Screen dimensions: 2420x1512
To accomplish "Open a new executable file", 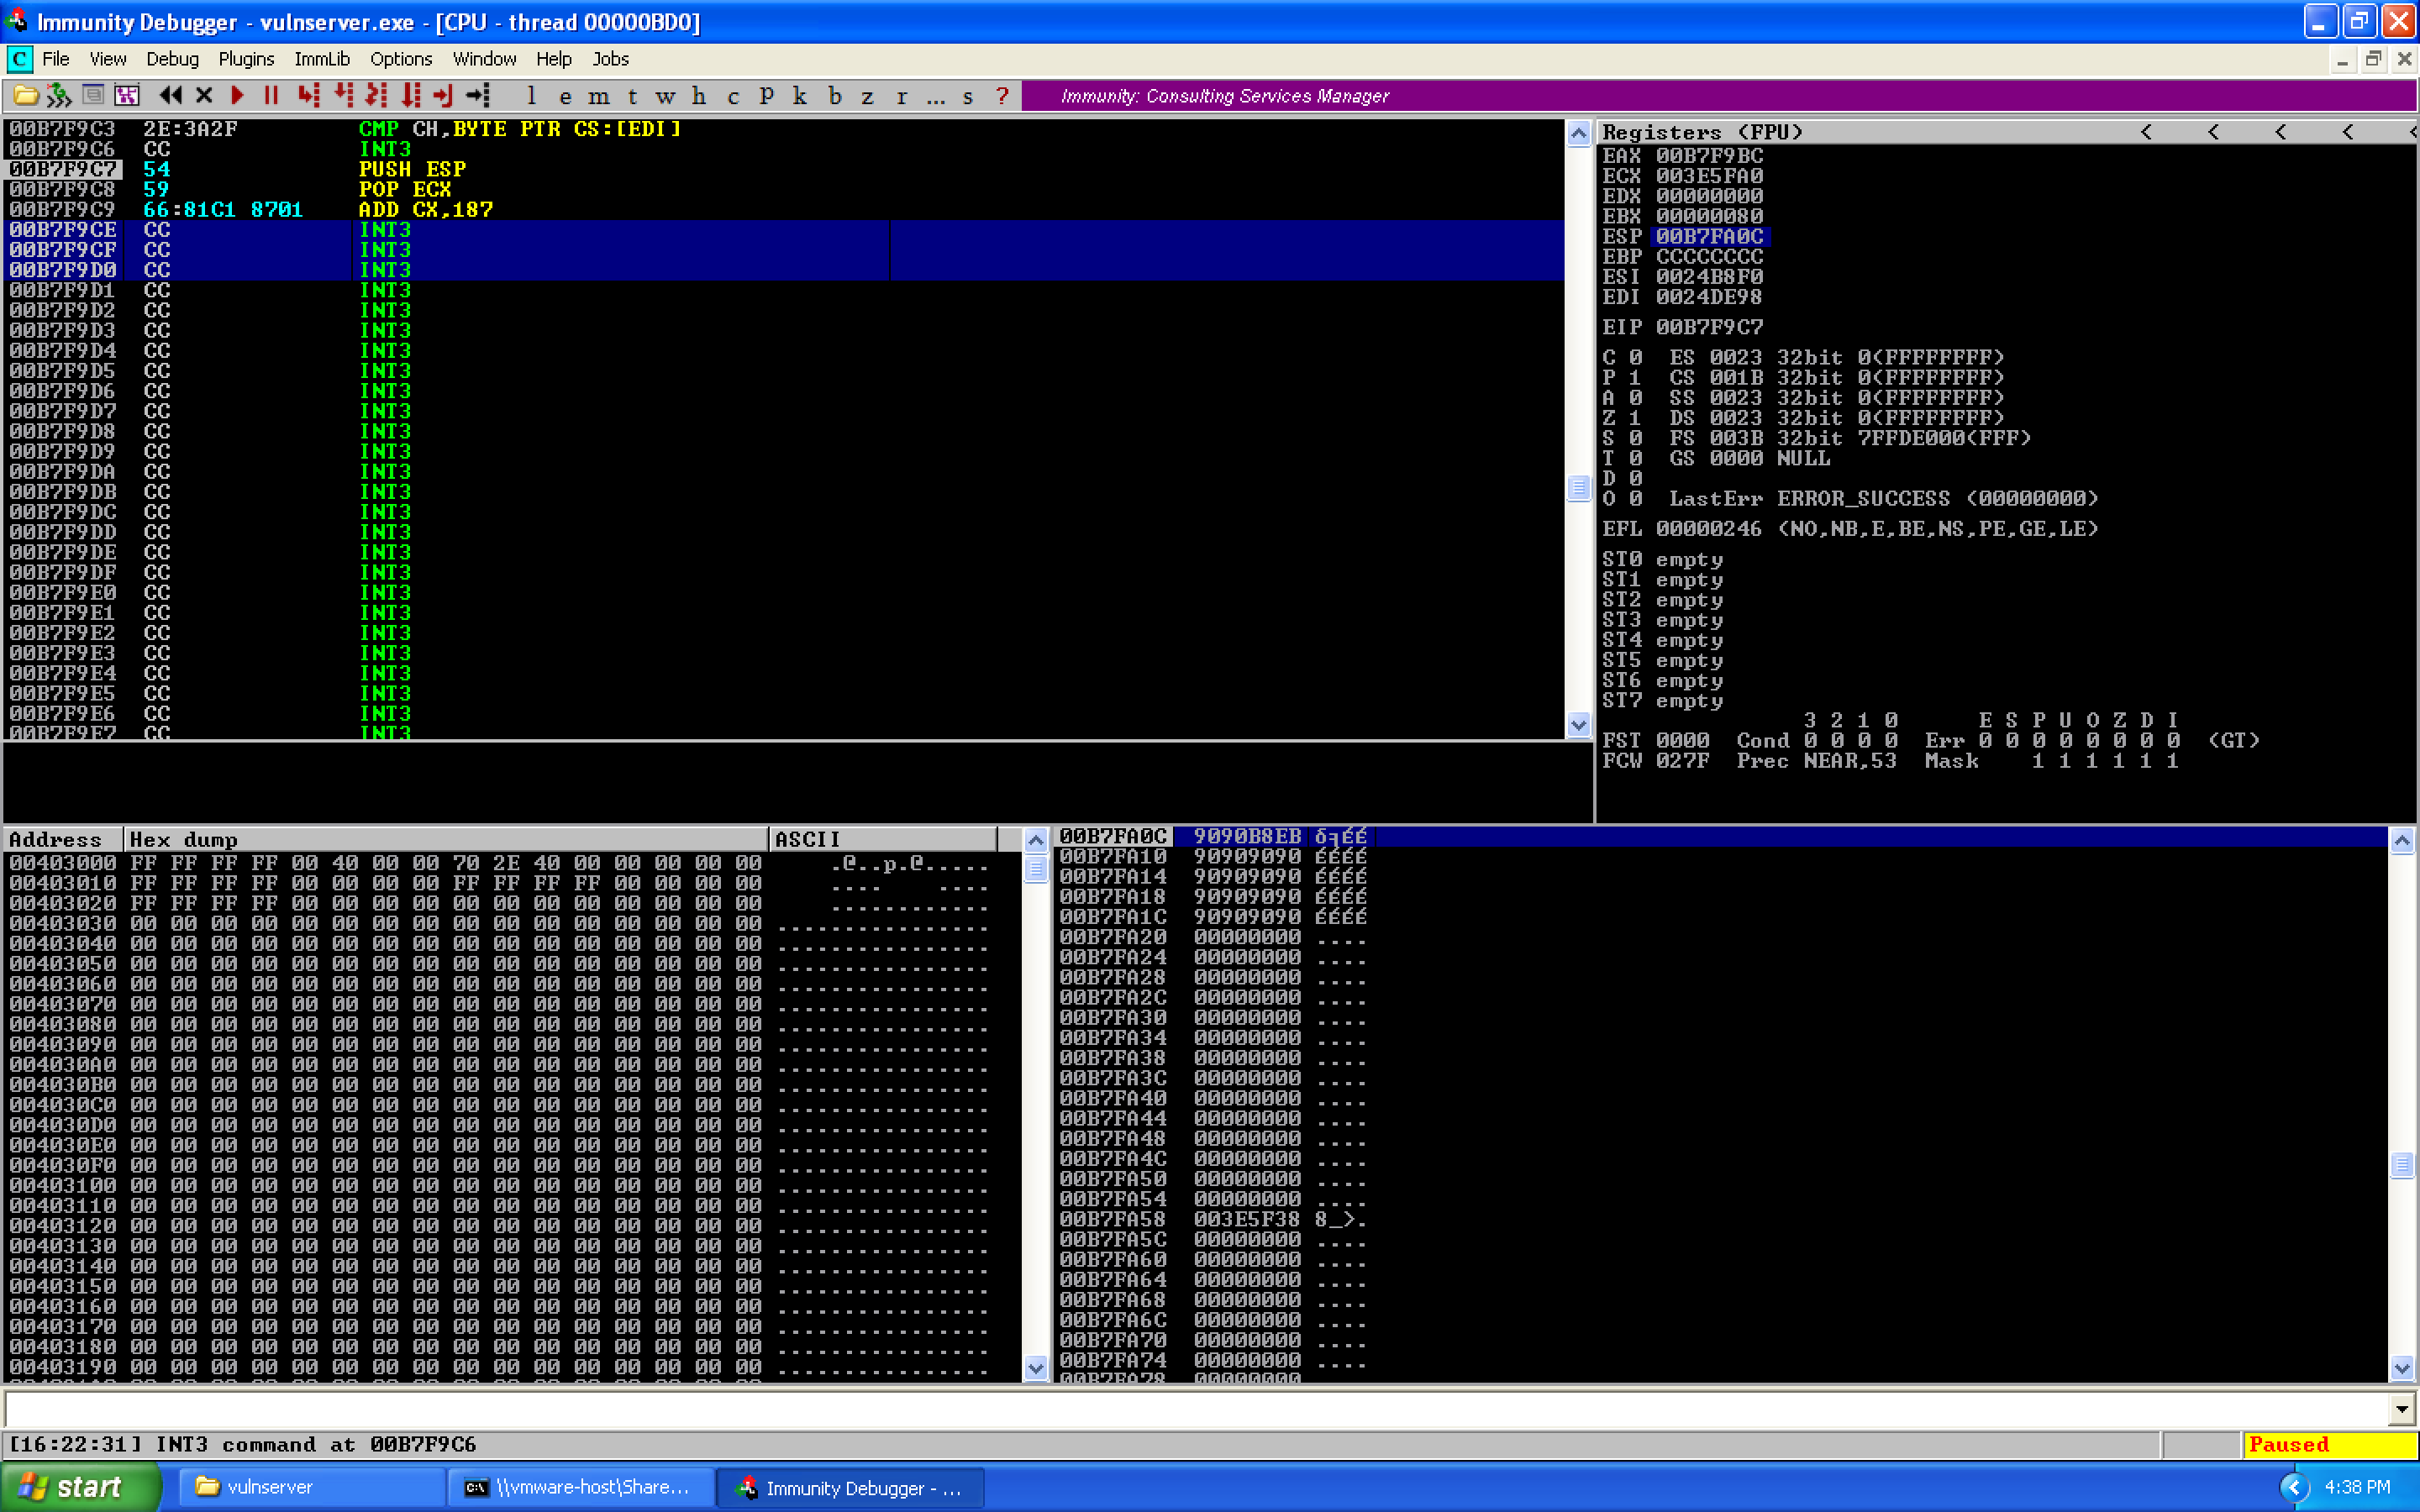I will coord(25,96).
